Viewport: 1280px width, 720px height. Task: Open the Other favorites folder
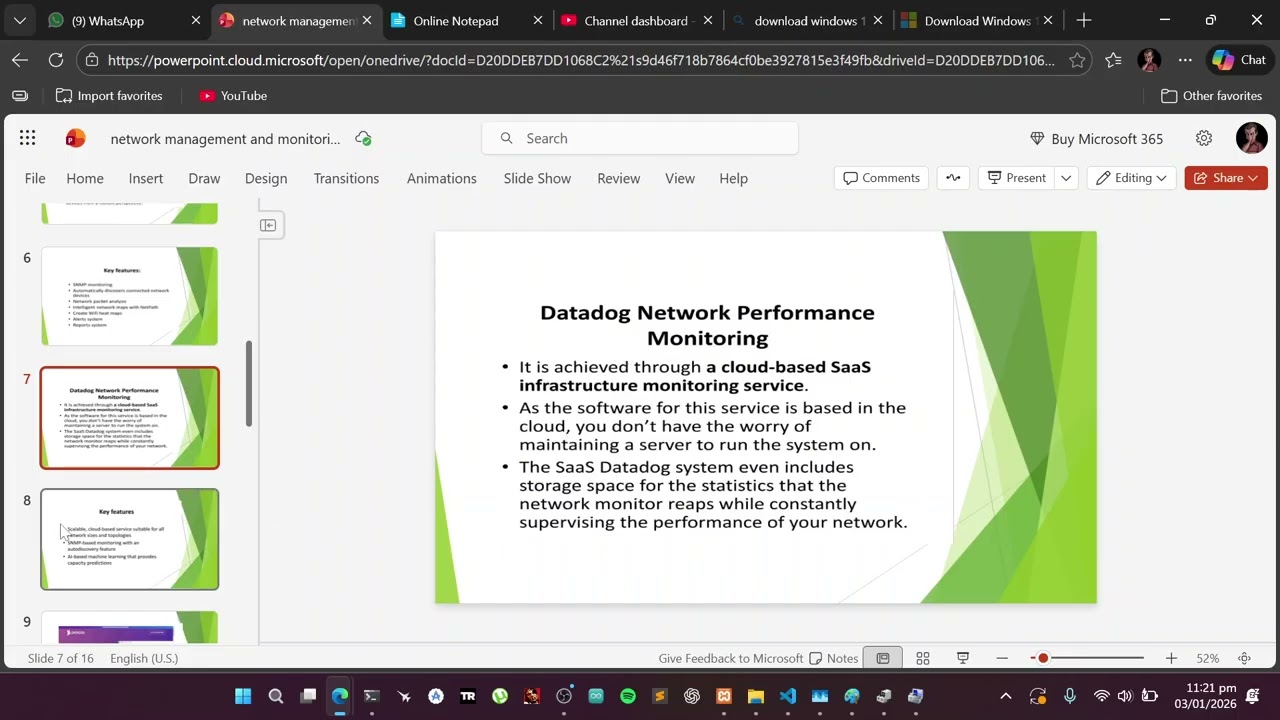click(x=1211, y=96)
